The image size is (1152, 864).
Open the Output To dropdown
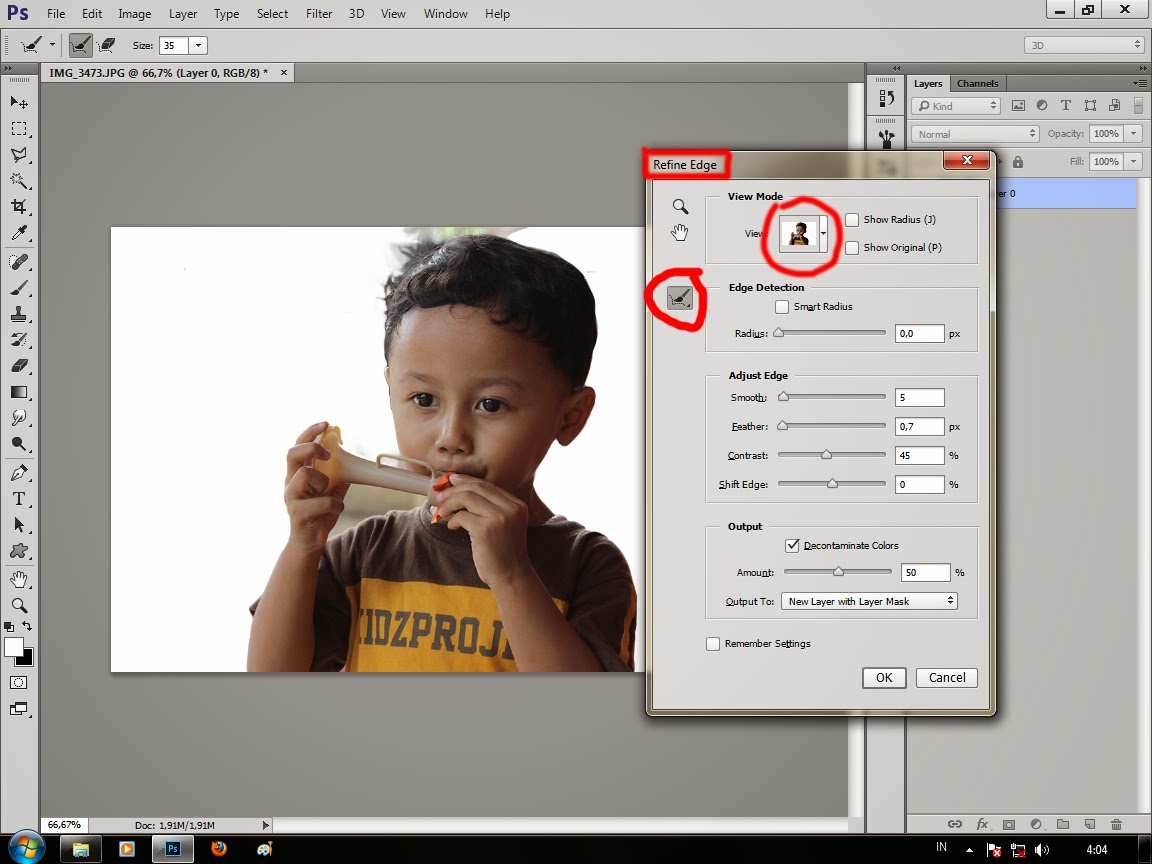869,601
